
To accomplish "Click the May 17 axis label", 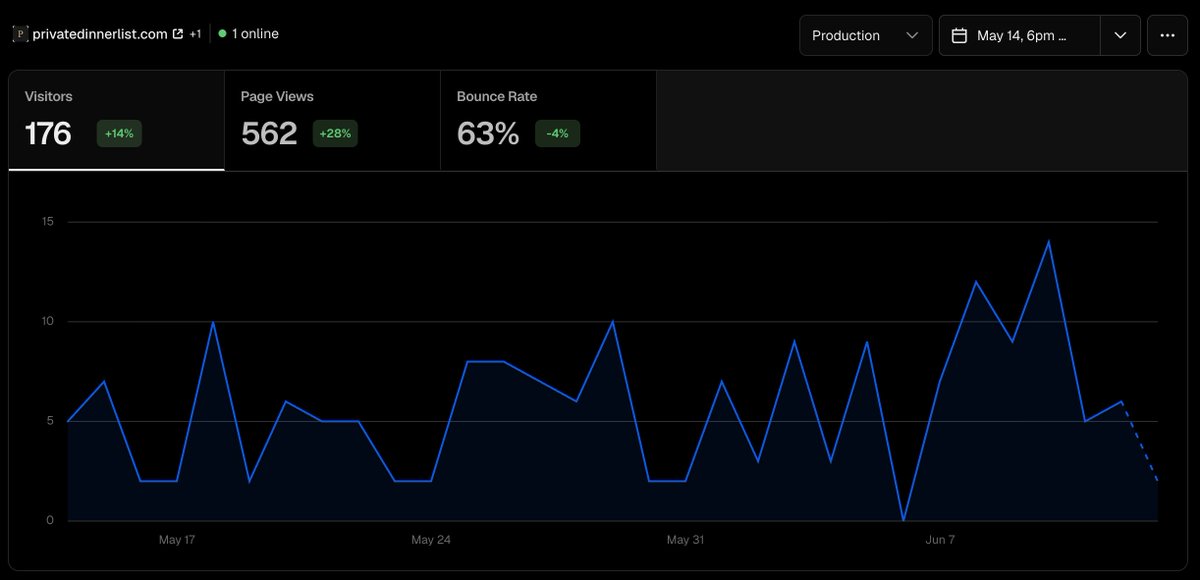I will coord(177,540).
